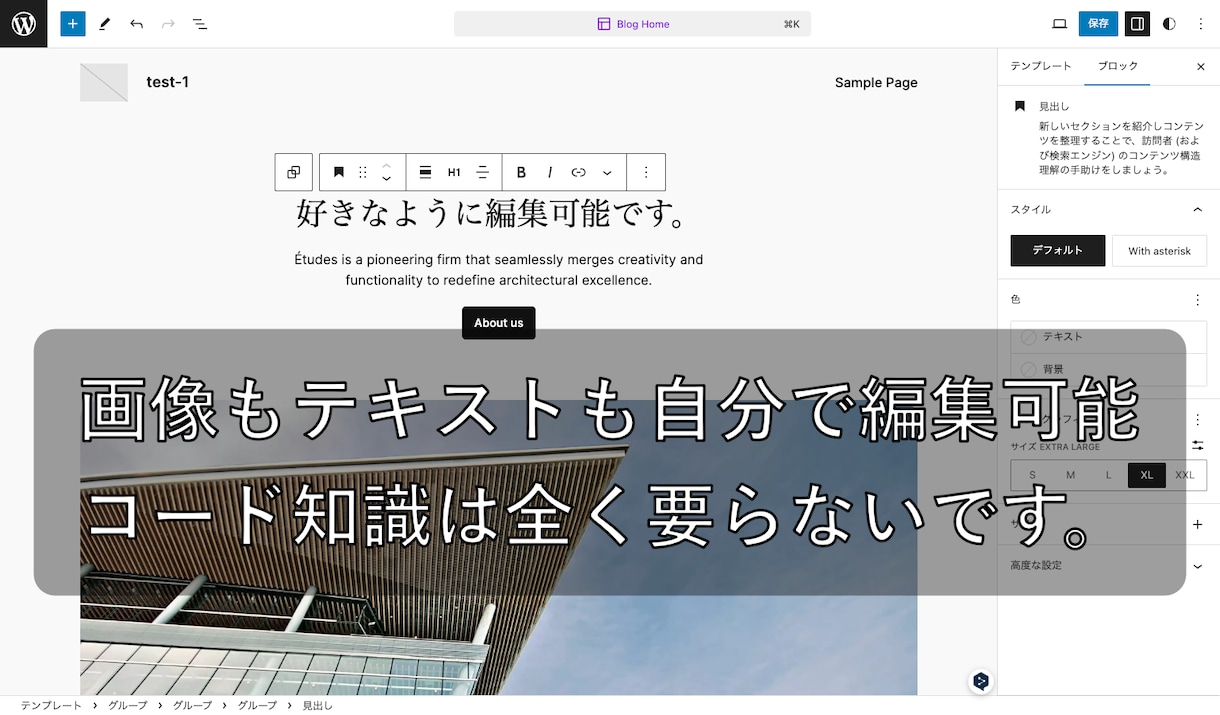Viewport: 1220px width, 715px height.
Task: Click the test-1 site title
Action: point(167,82)
